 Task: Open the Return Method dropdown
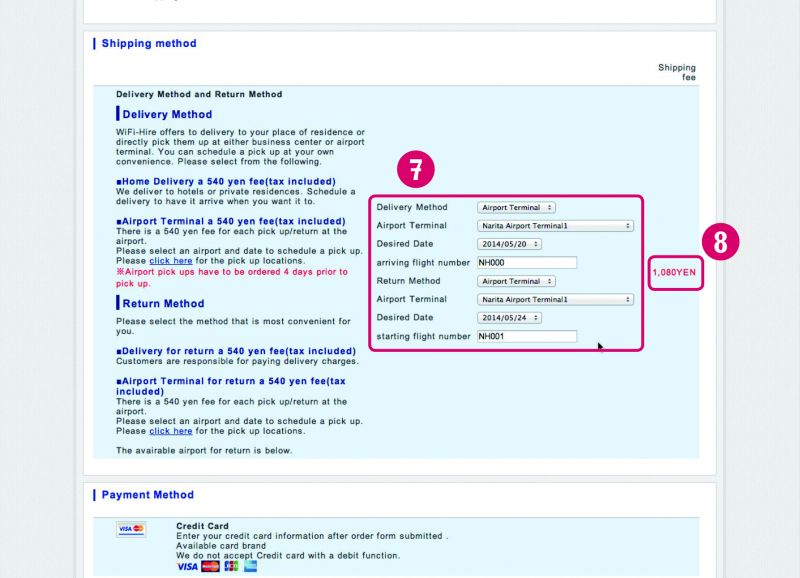click(x=516, y=282)
